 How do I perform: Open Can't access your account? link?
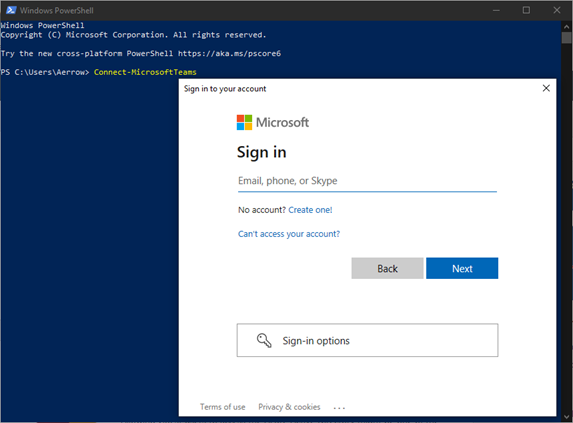[289, 234]
